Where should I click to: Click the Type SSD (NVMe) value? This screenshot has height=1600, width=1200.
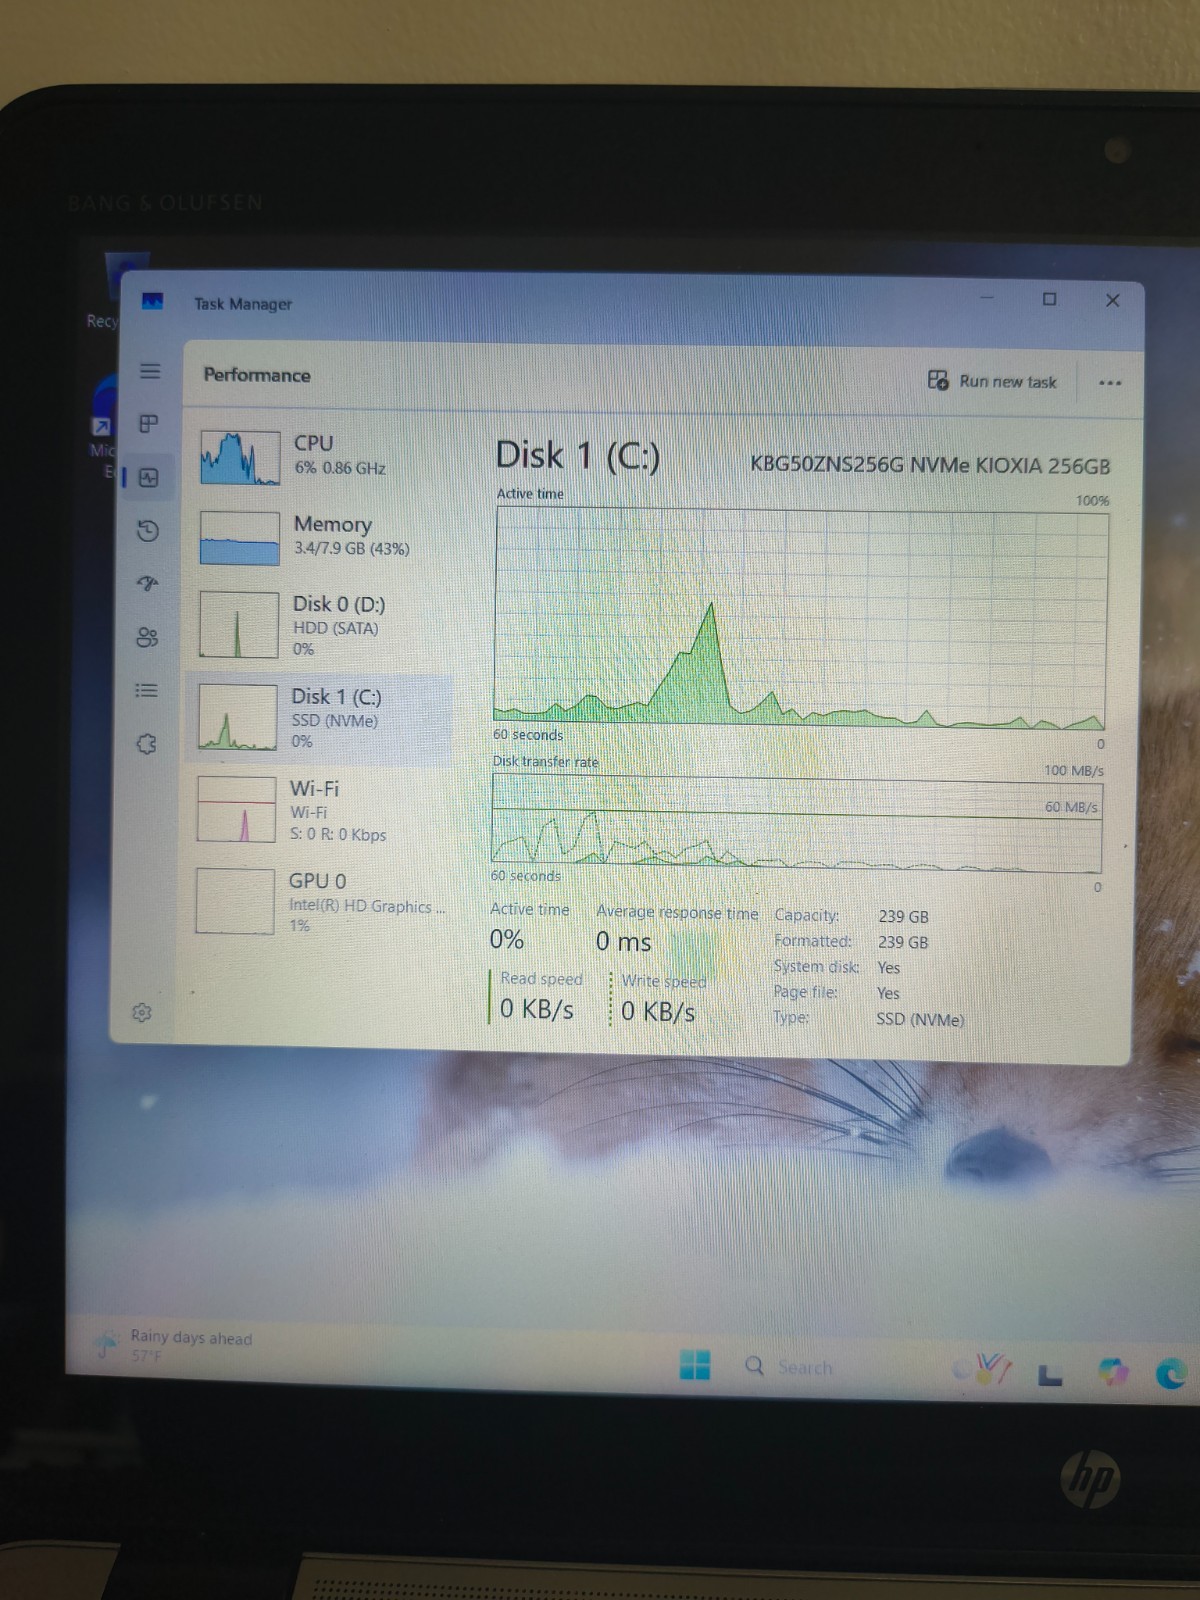(x=920, y=1019)
